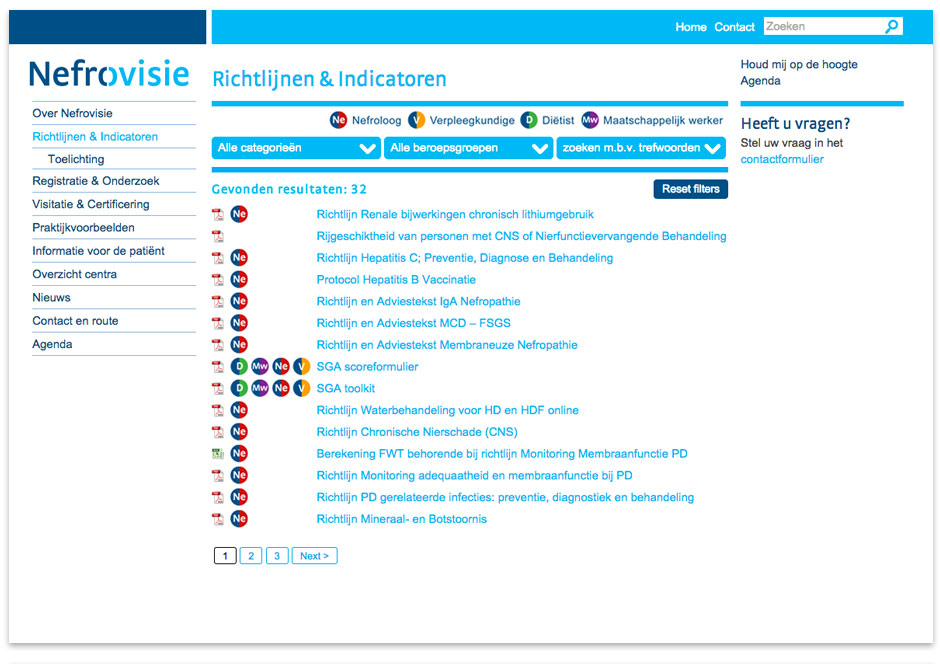
Task: Go to results page 3
Action: click(x=277, y=556)
